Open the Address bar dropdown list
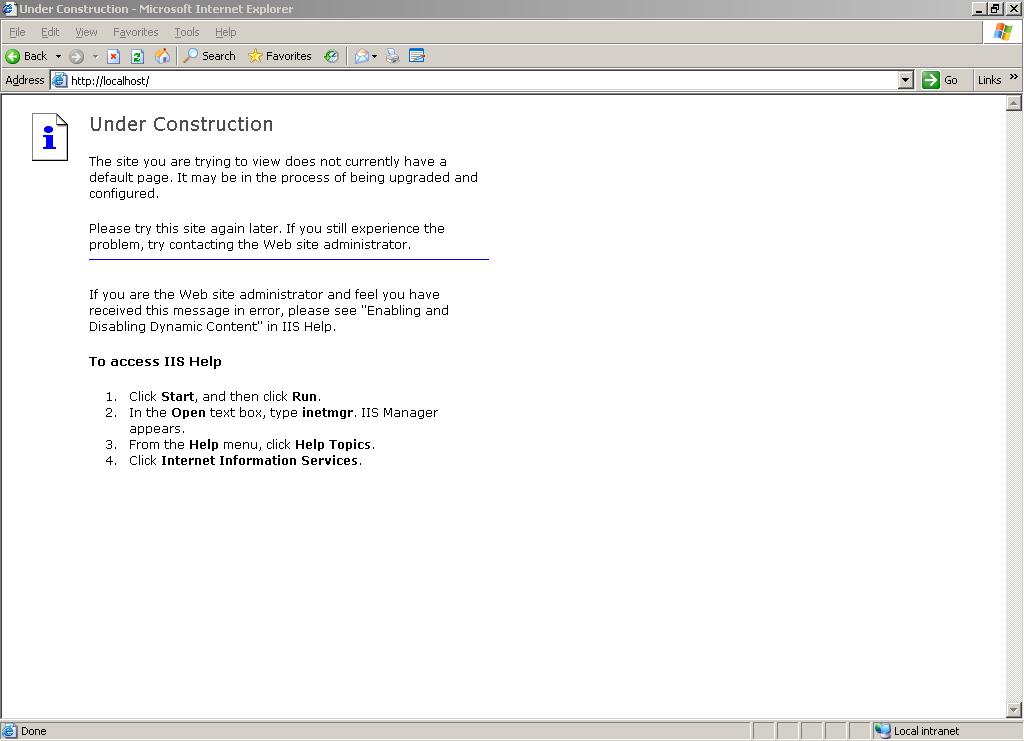 [905, 80]
